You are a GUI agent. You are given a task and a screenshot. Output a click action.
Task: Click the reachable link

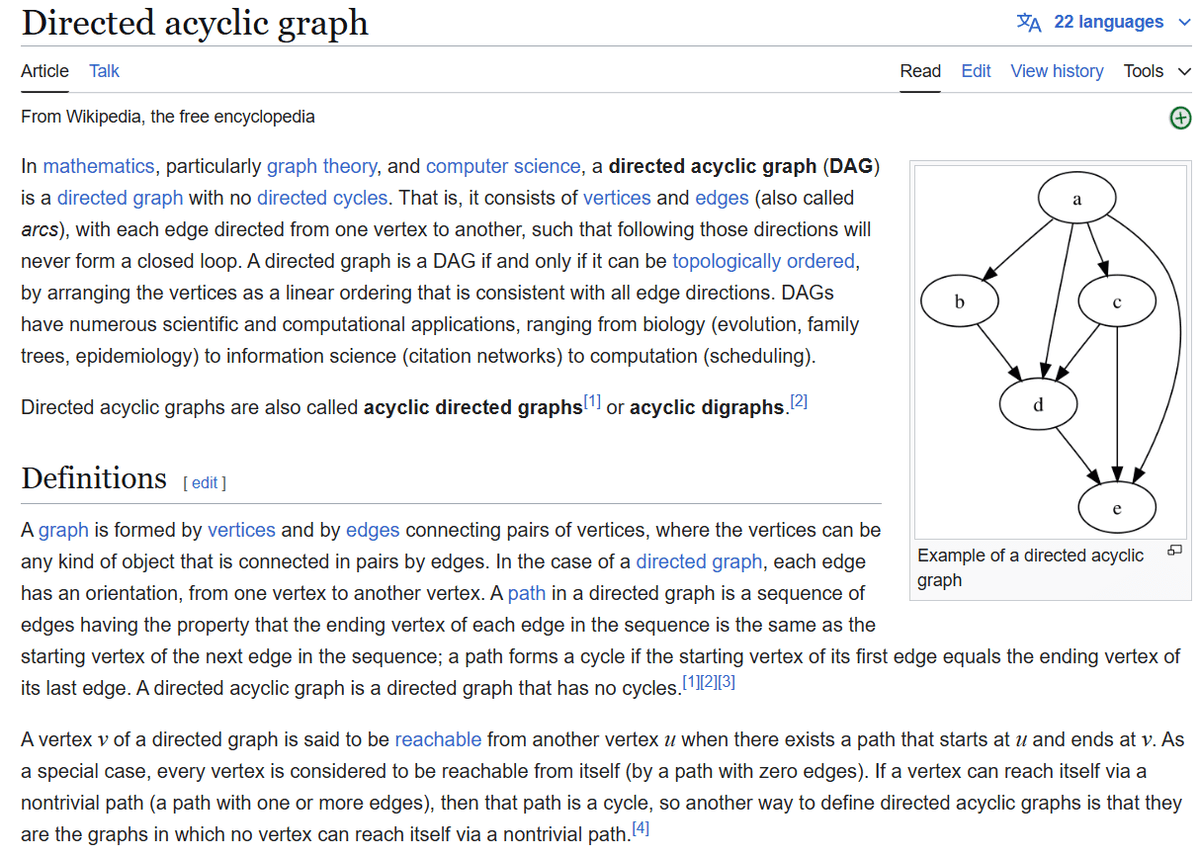(x=438, y=740)
